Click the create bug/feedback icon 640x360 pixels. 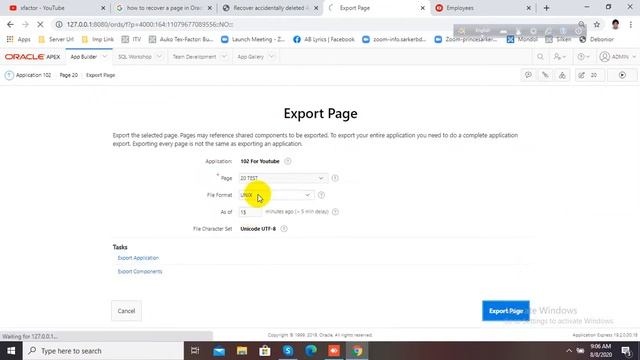point(545,75)
